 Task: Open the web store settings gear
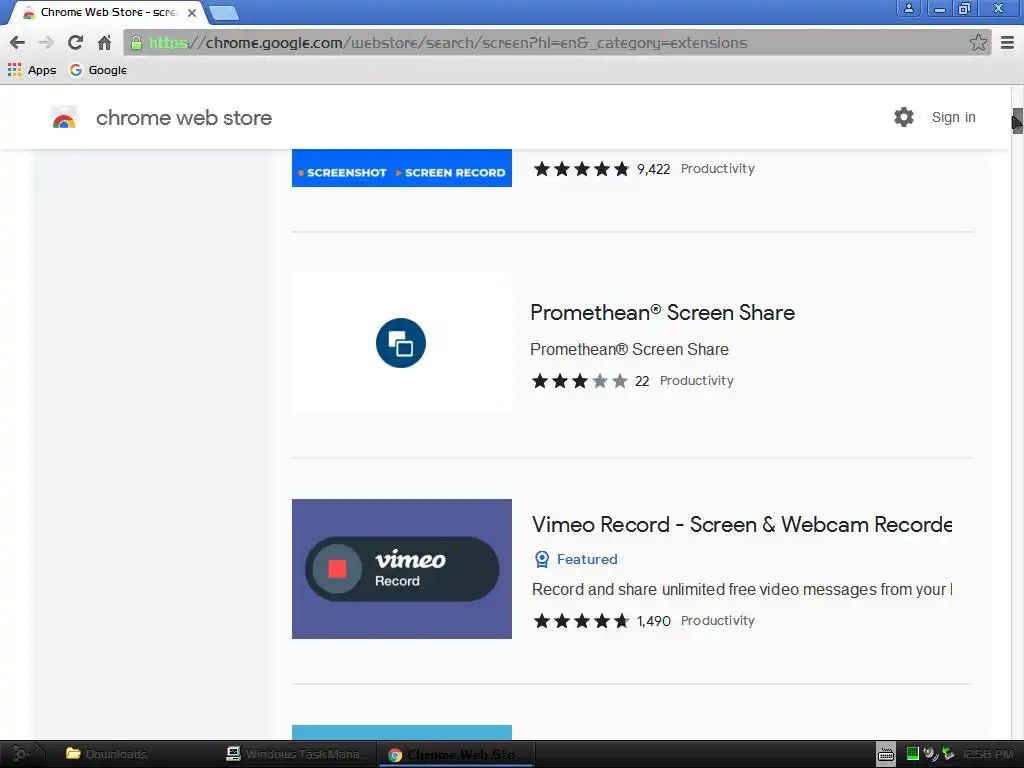904,117
